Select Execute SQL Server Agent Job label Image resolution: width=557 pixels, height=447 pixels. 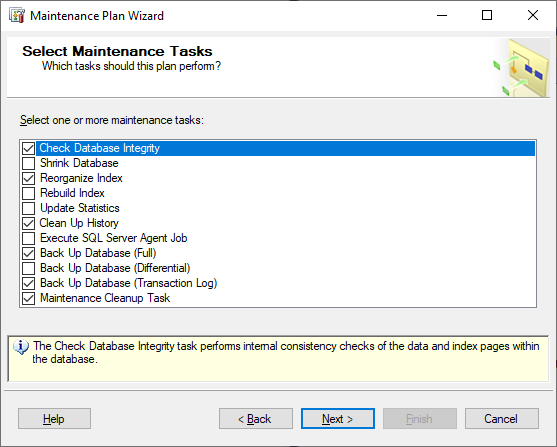(114, 238)
